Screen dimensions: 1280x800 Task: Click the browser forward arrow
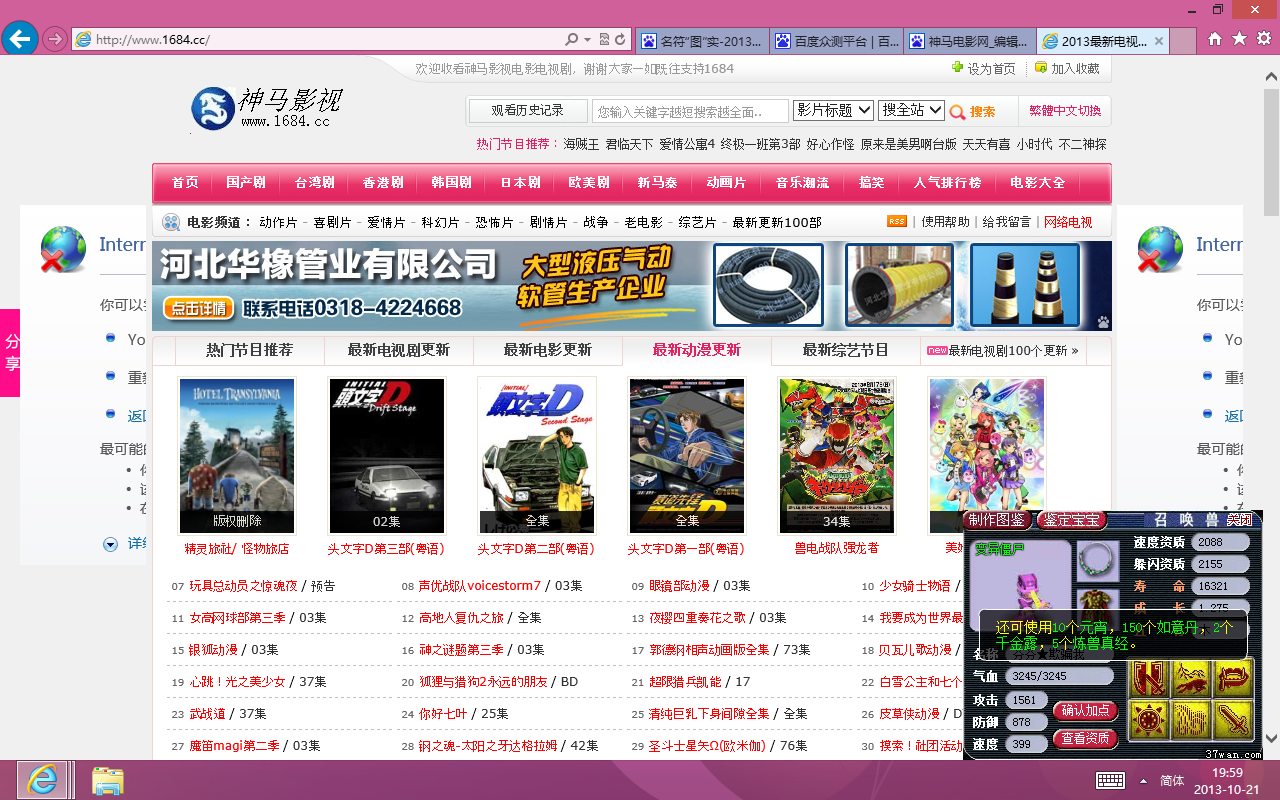click(x=55, y=40)
